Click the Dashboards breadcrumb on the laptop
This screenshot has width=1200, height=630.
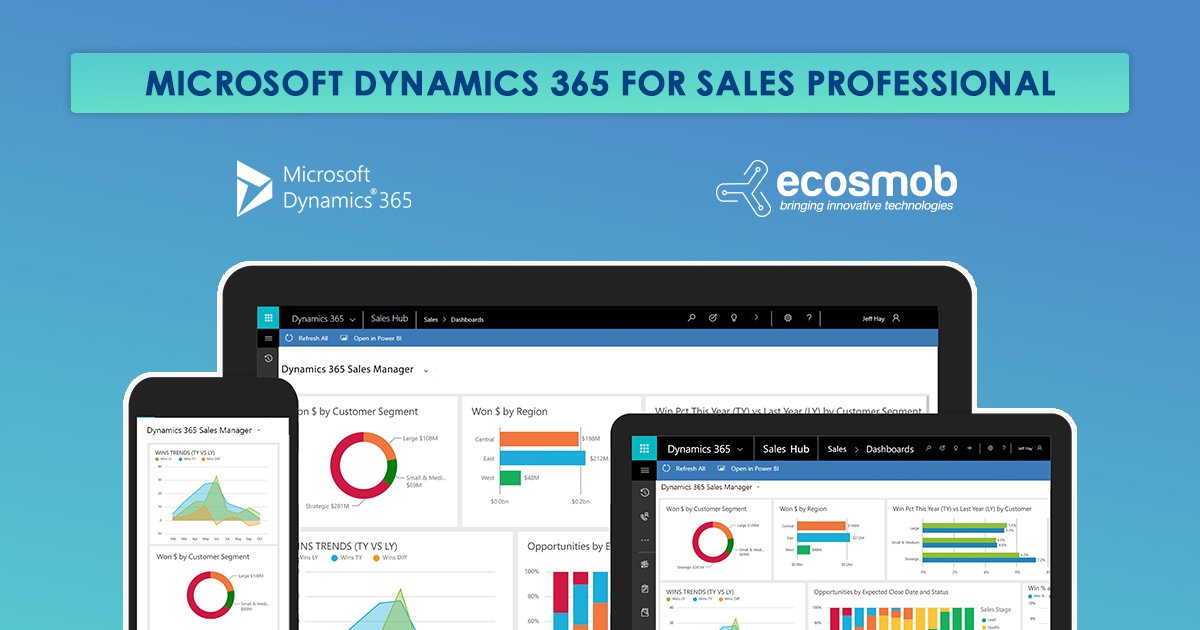click(467, 320)
